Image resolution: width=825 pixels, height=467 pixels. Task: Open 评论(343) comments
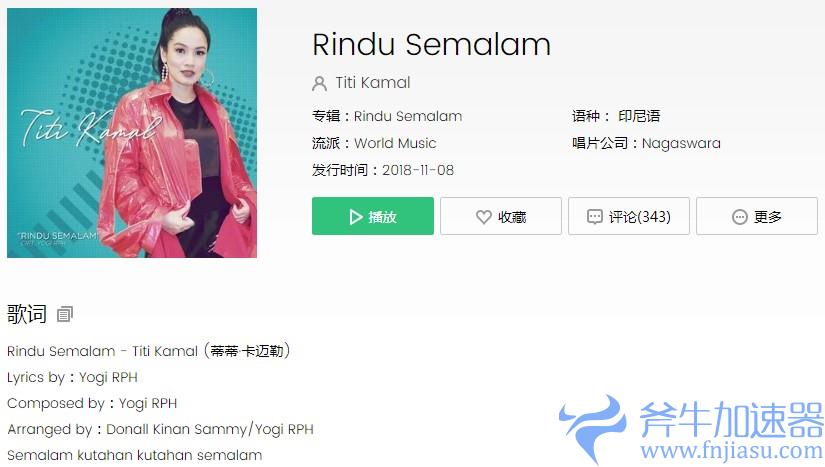pyautogui.click(x=629, y=216)
